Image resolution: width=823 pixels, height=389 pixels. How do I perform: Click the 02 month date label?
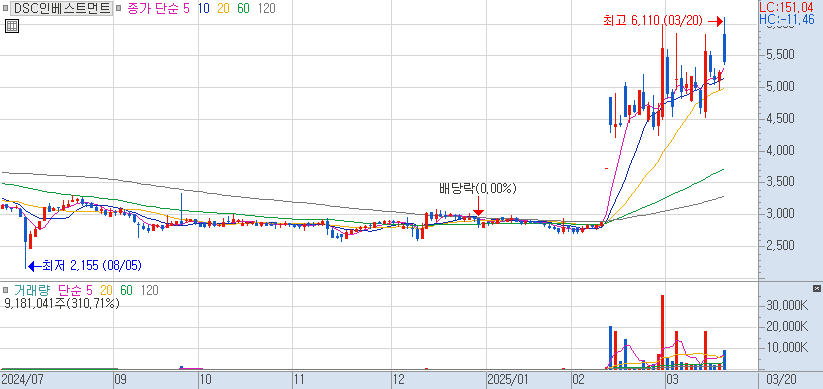[x=578, y=379]
